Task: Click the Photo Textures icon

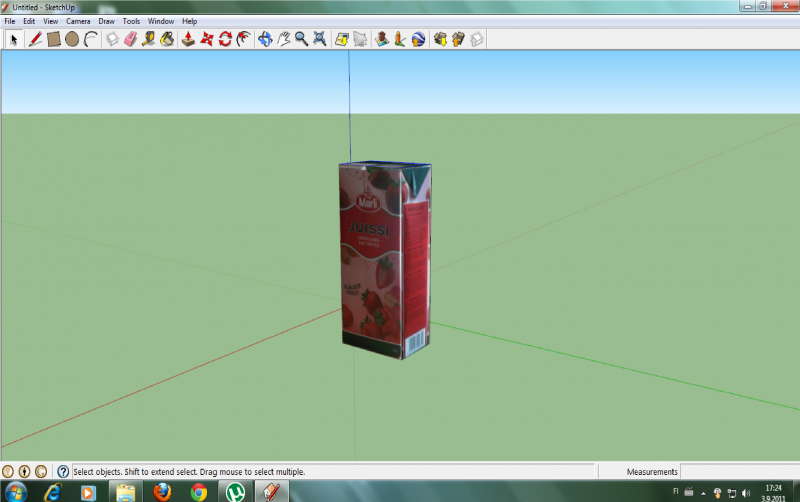Action: [x=399, y=39]
